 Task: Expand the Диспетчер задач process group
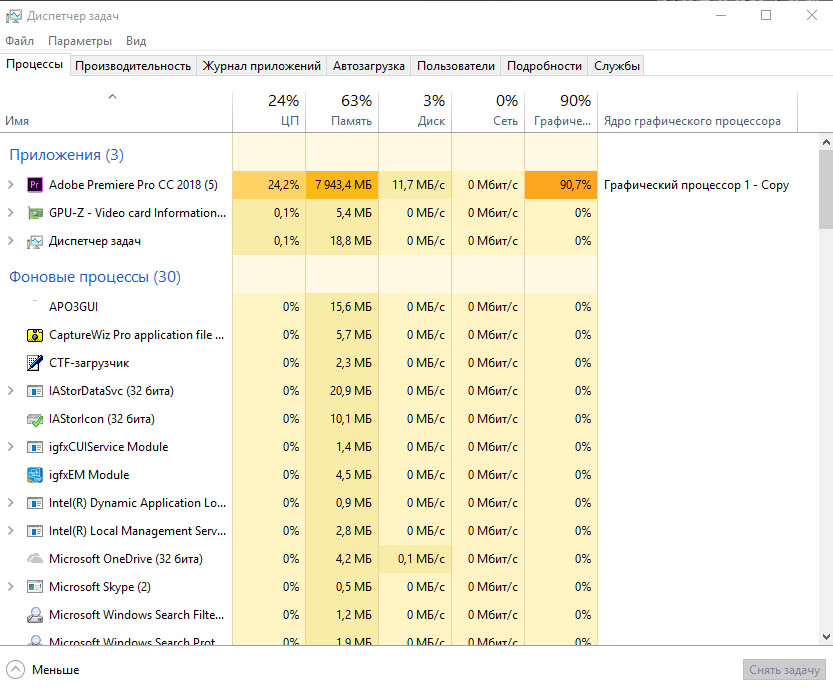click(x=11, y=241)
